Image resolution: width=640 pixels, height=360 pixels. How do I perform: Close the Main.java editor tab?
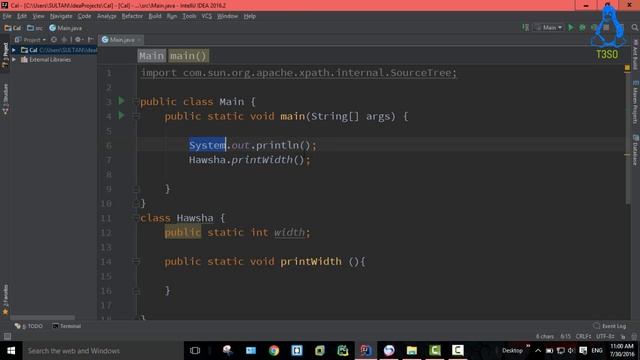tap(139, 40)
